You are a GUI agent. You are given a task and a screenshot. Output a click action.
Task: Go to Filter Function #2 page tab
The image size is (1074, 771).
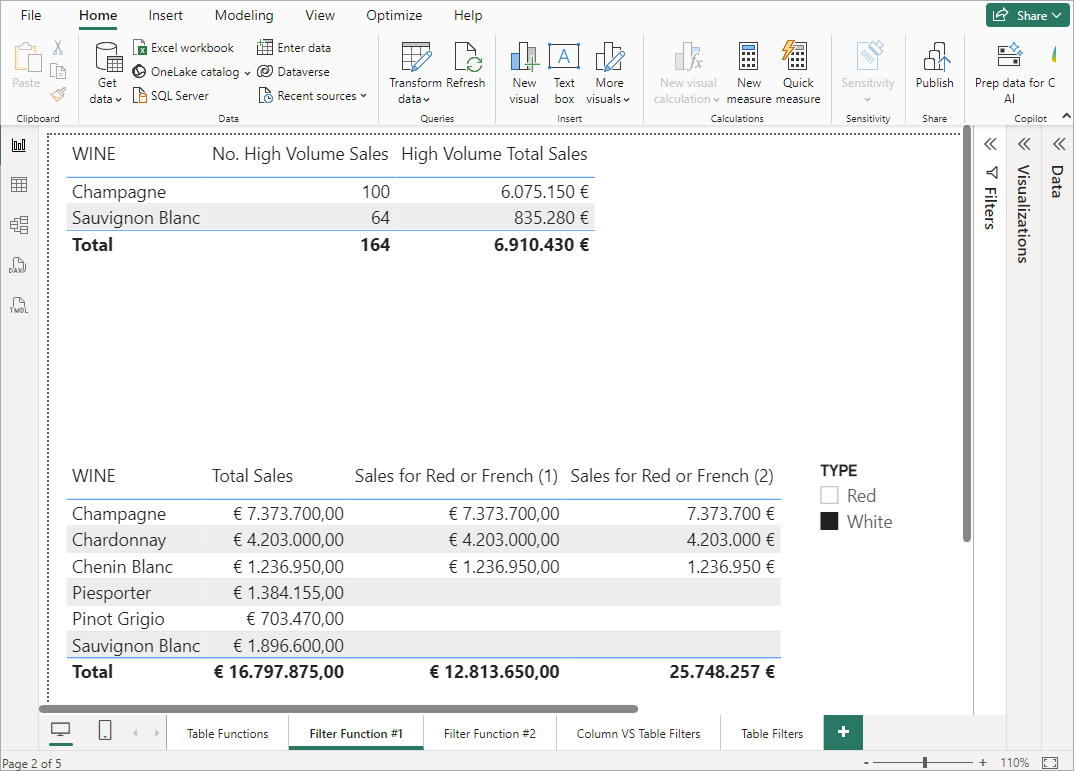[490, 733]
